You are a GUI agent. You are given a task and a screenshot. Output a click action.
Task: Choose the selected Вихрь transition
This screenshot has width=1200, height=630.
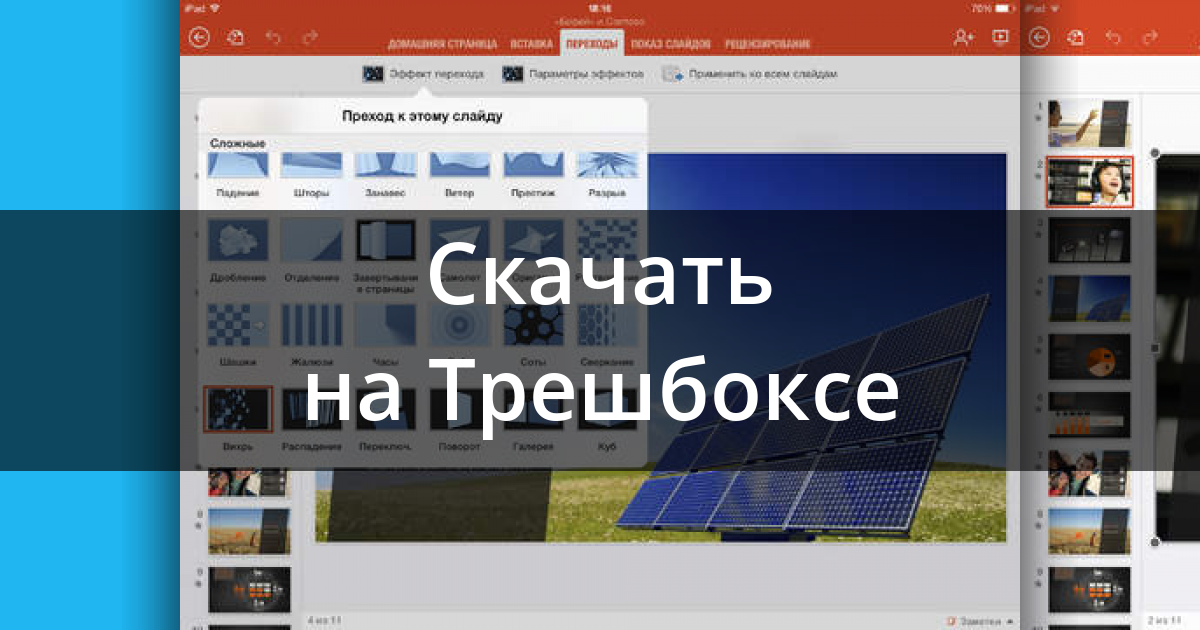(x=237, y=419)
